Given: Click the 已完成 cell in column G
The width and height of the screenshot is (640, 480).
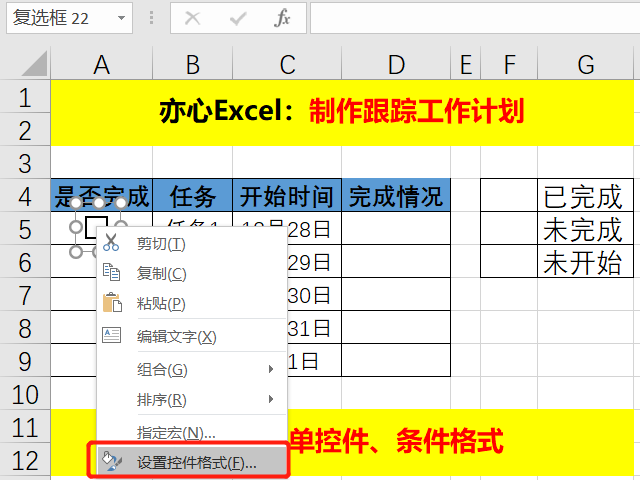Looking at the screenshot, I should (586, 196).
